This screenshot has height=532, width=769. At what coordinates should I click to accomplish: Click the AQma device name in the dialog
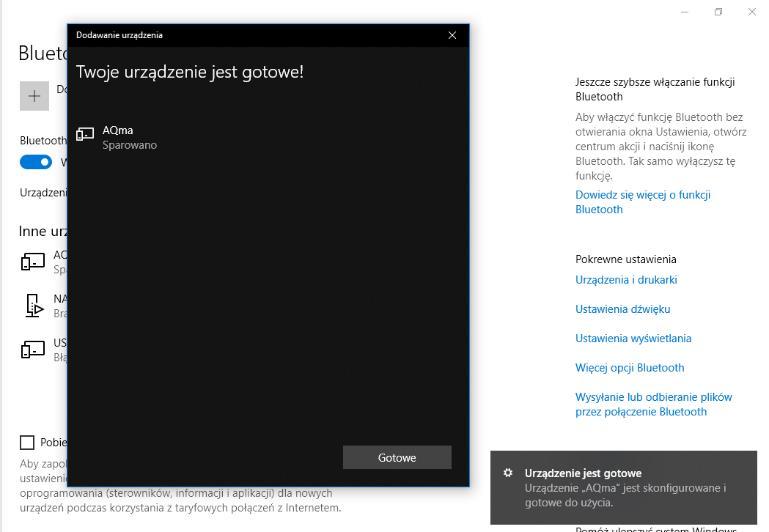[x=118, y=130]
